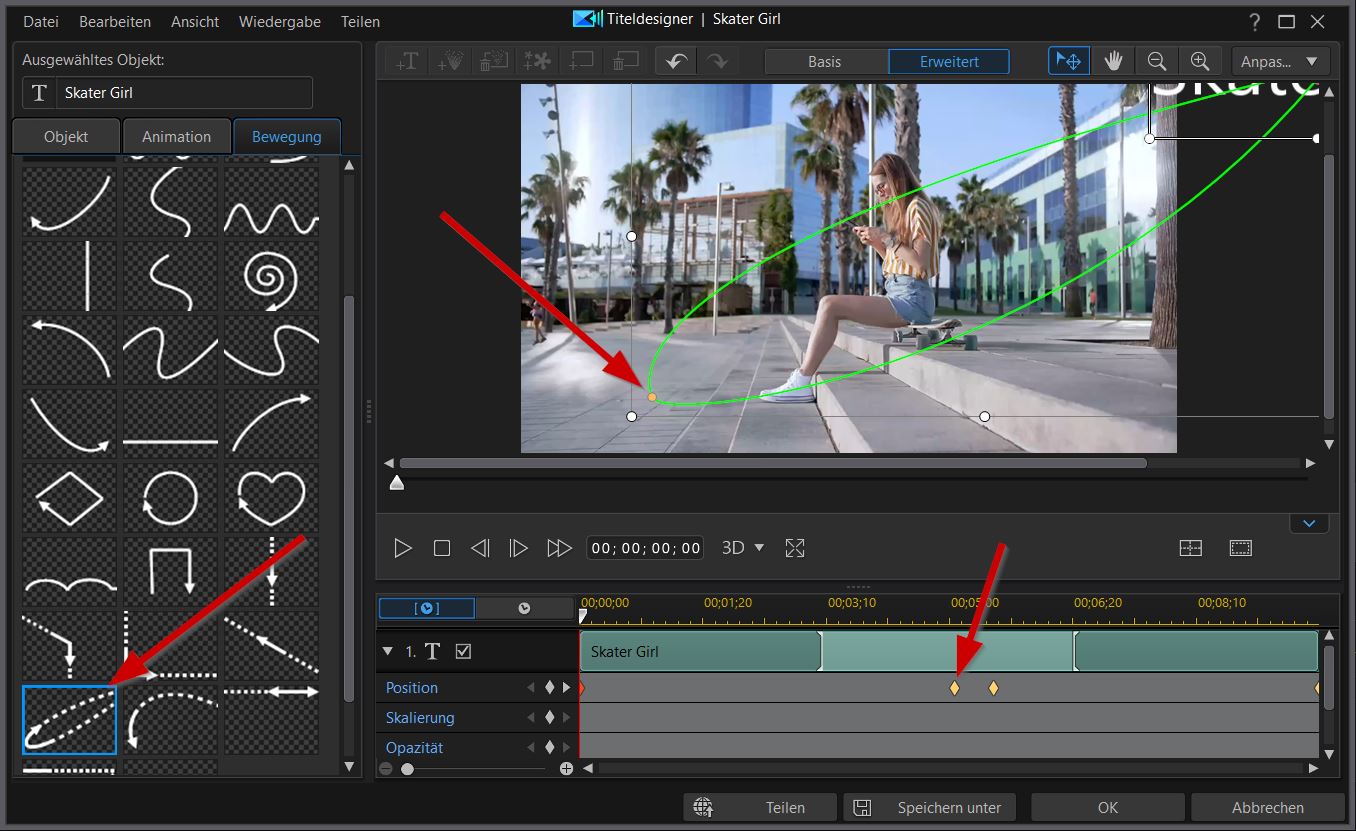Open the Animation tab
Screen dimensions: 1356x831
pos(176,137)
